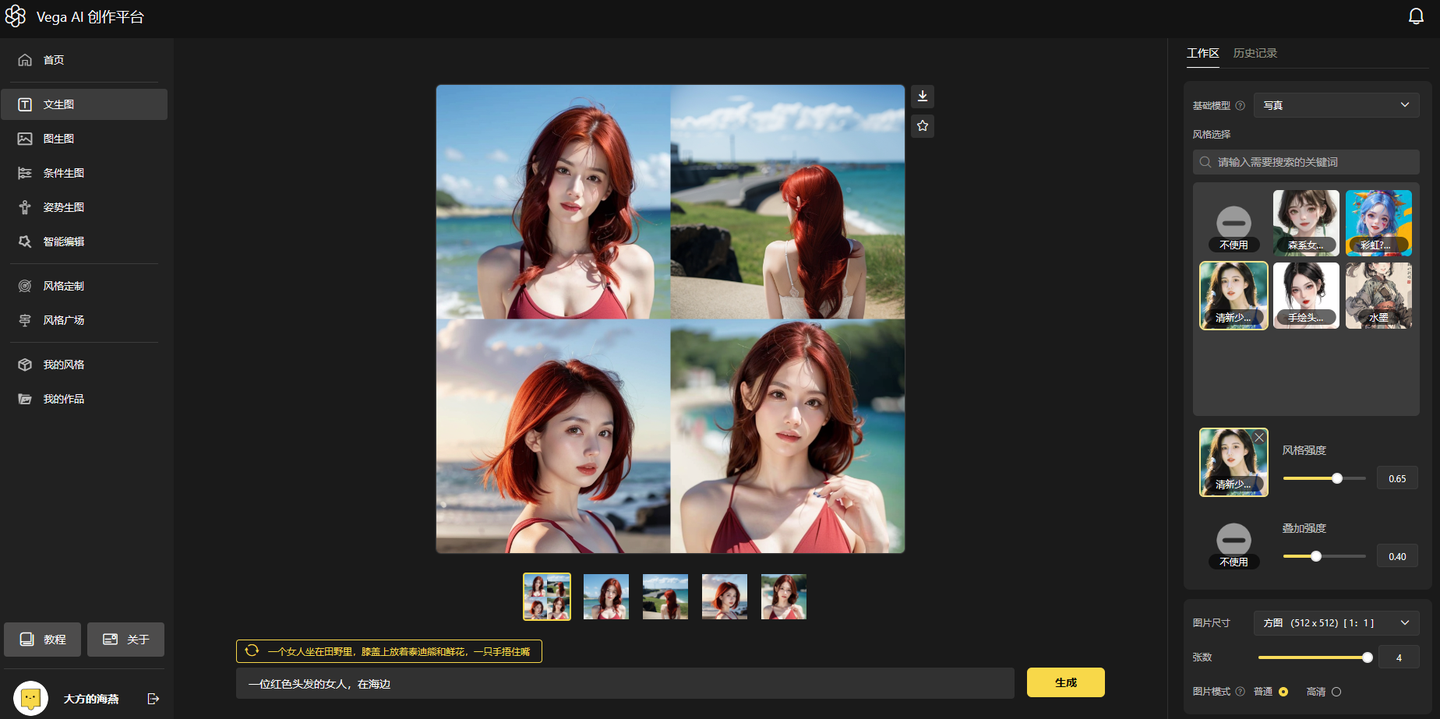Click the prompt text input field
The image size is (1440, 719).
625,683
